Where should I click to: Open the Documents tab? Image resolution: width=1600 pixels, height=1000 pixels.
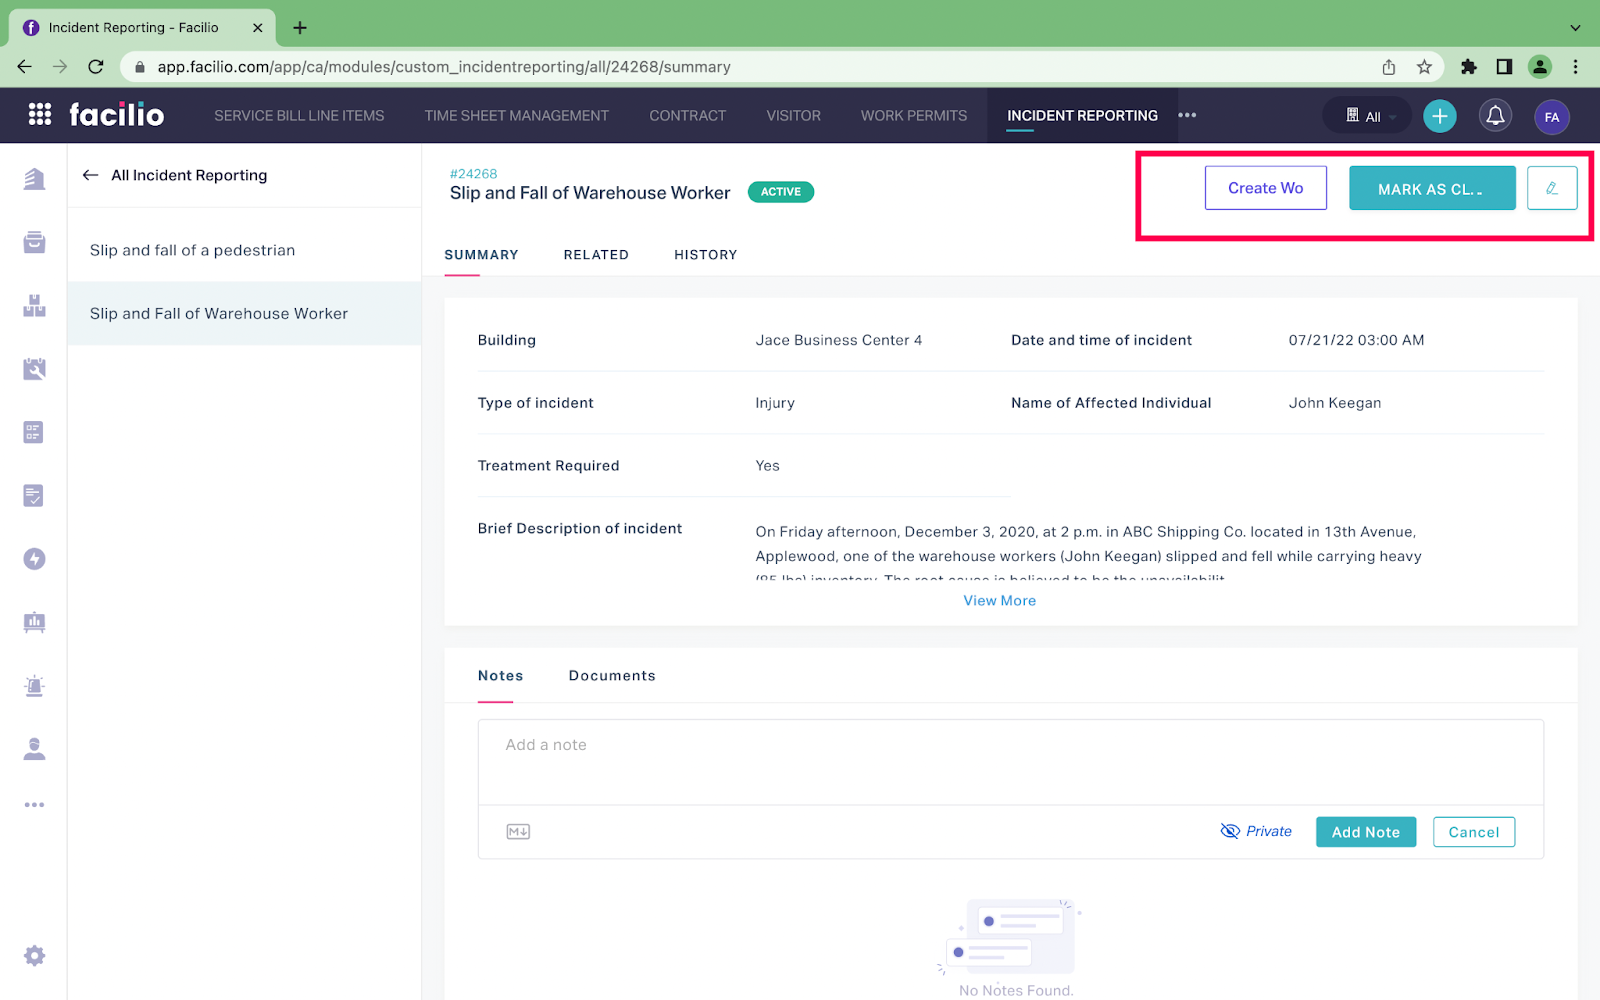(612, 676)
